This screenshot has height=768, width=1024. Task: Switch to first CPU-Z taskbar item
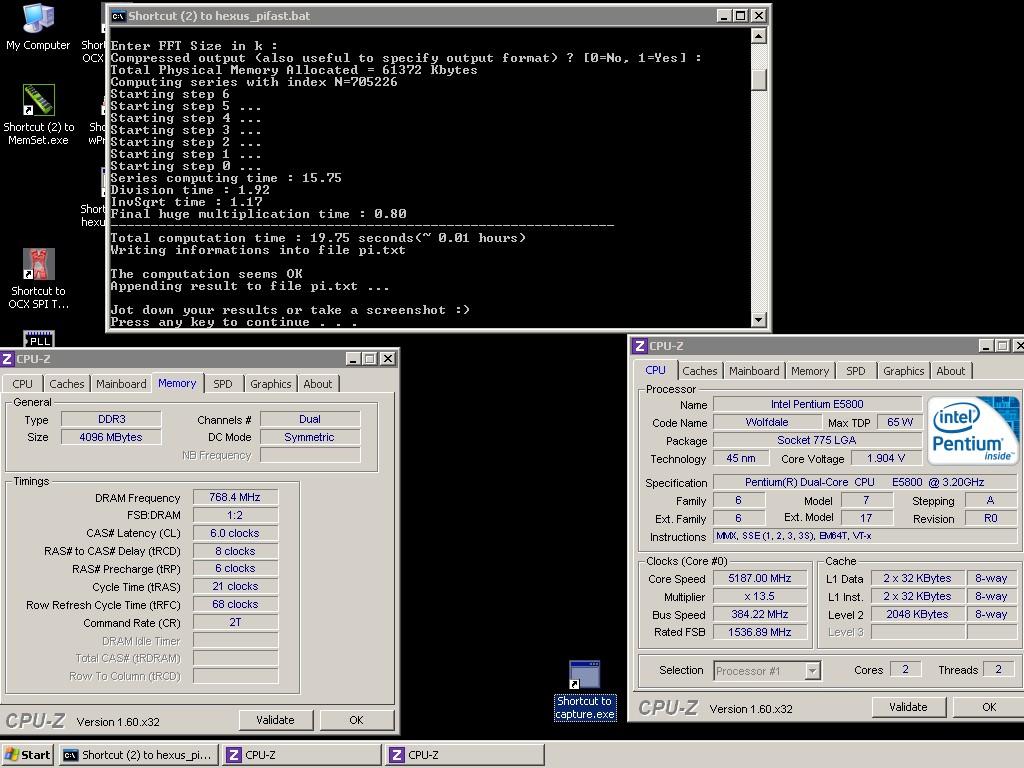click(302, 755)
